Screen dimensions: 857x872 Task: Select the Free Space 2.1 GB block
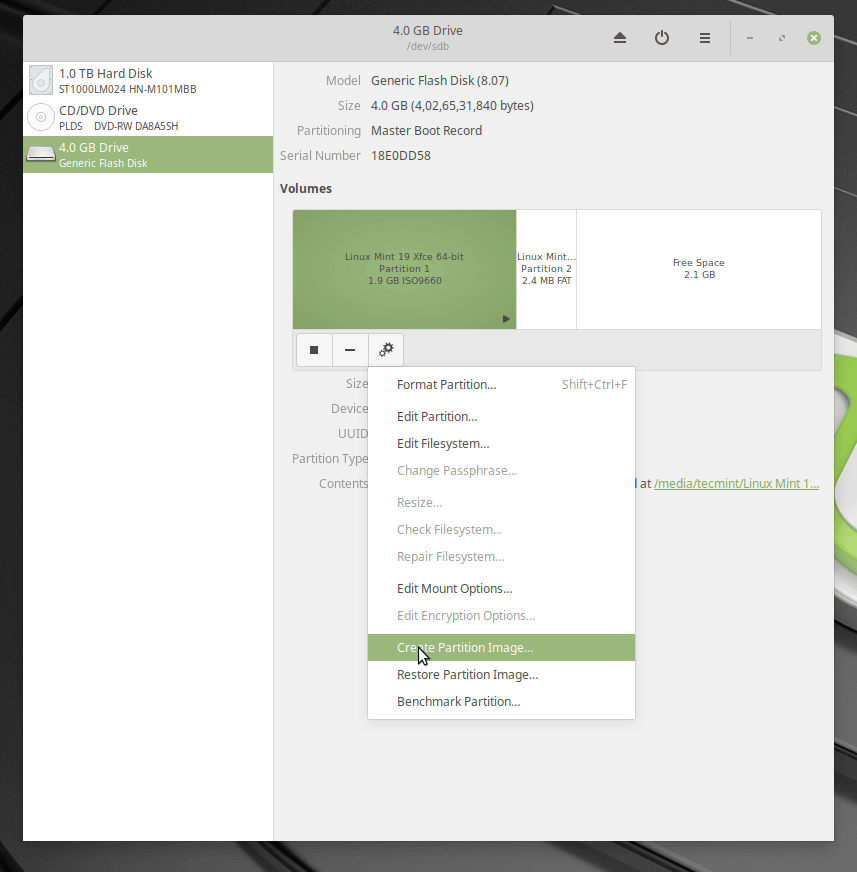pos(698,269)
